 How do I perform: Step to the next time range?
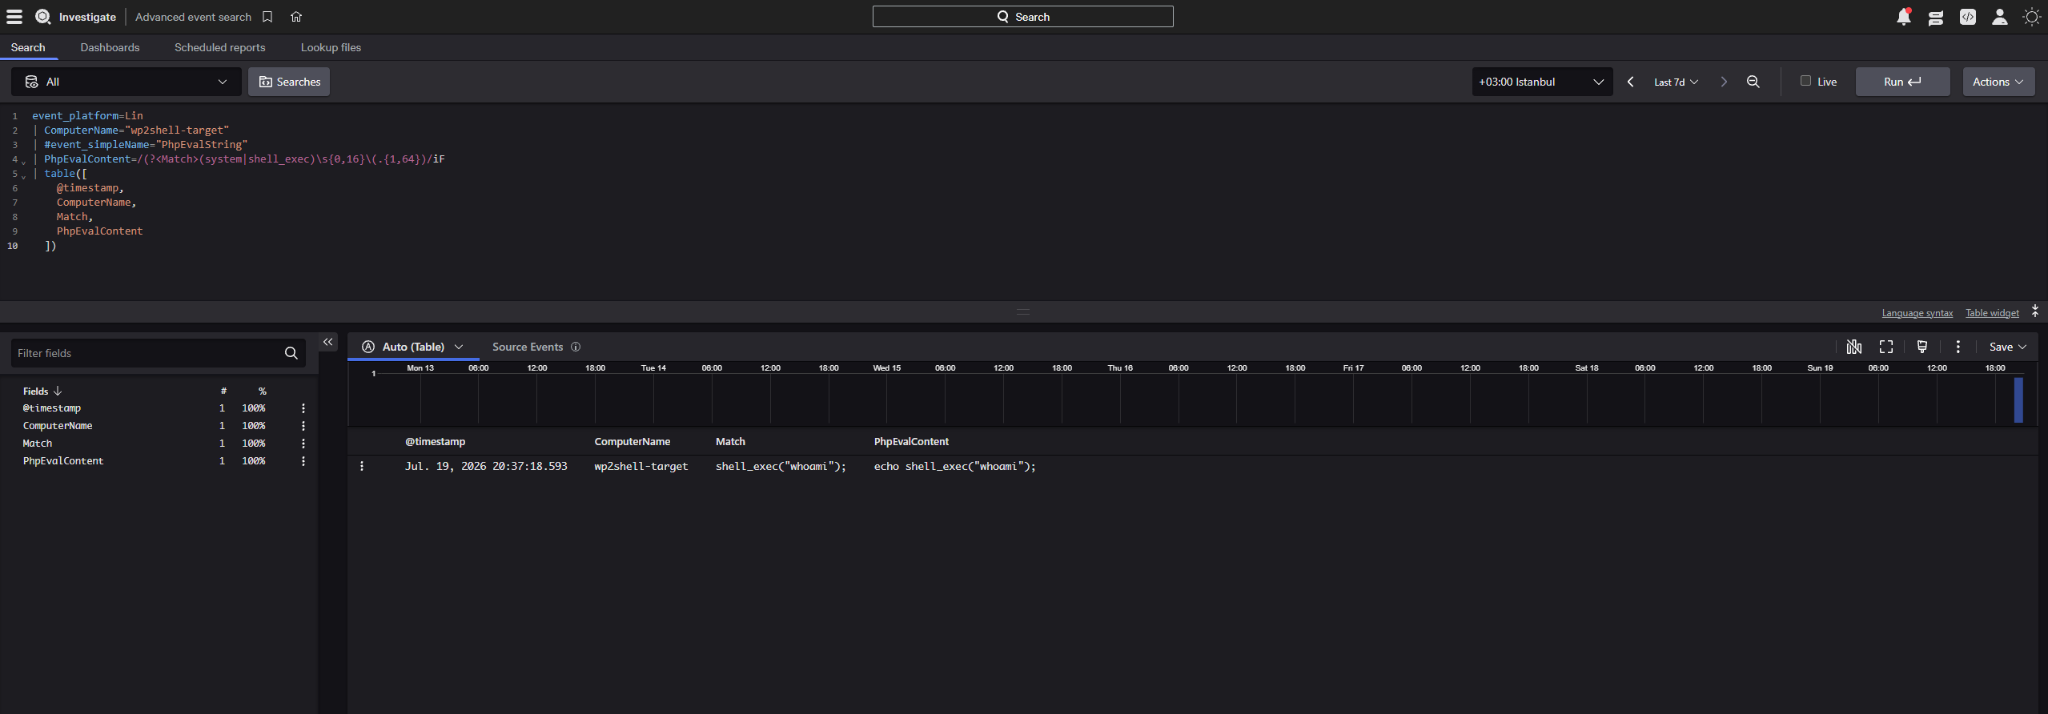[1723, 82]
